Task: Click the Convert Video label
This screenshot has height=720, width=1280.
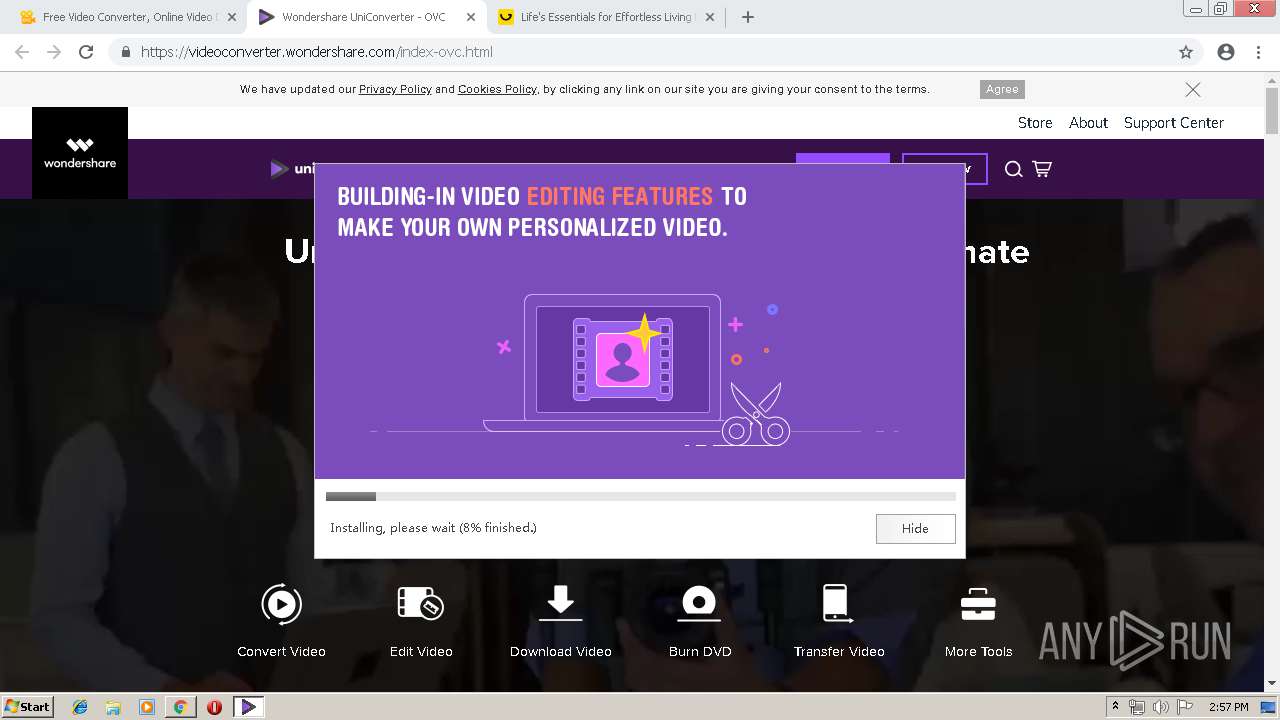Action: (x=281, y=651)
